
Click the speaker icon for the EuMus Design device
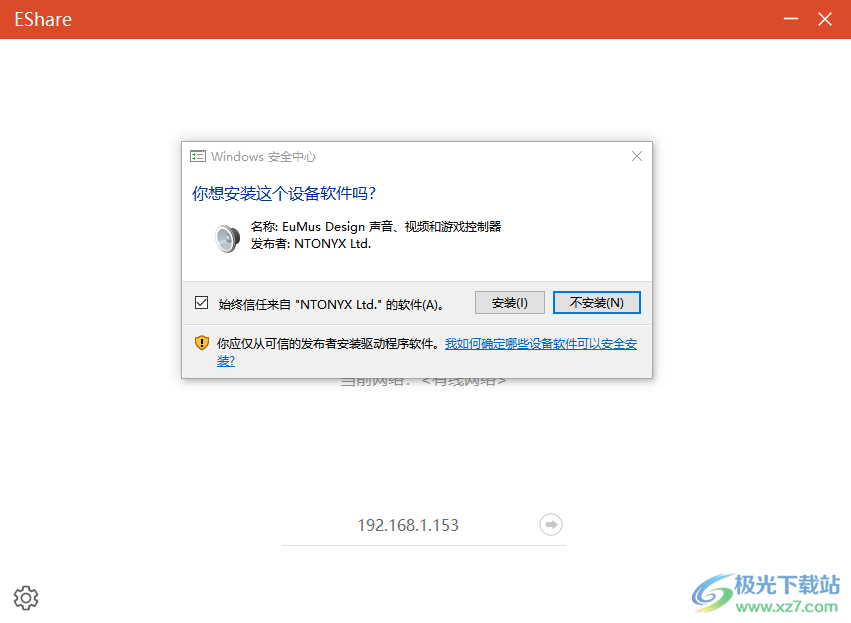coord(227,239)
